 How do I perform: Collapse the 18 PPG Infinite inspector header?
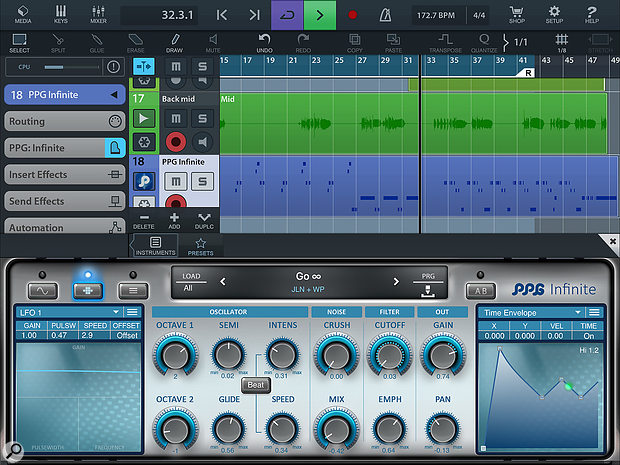[x=65, y=95]
